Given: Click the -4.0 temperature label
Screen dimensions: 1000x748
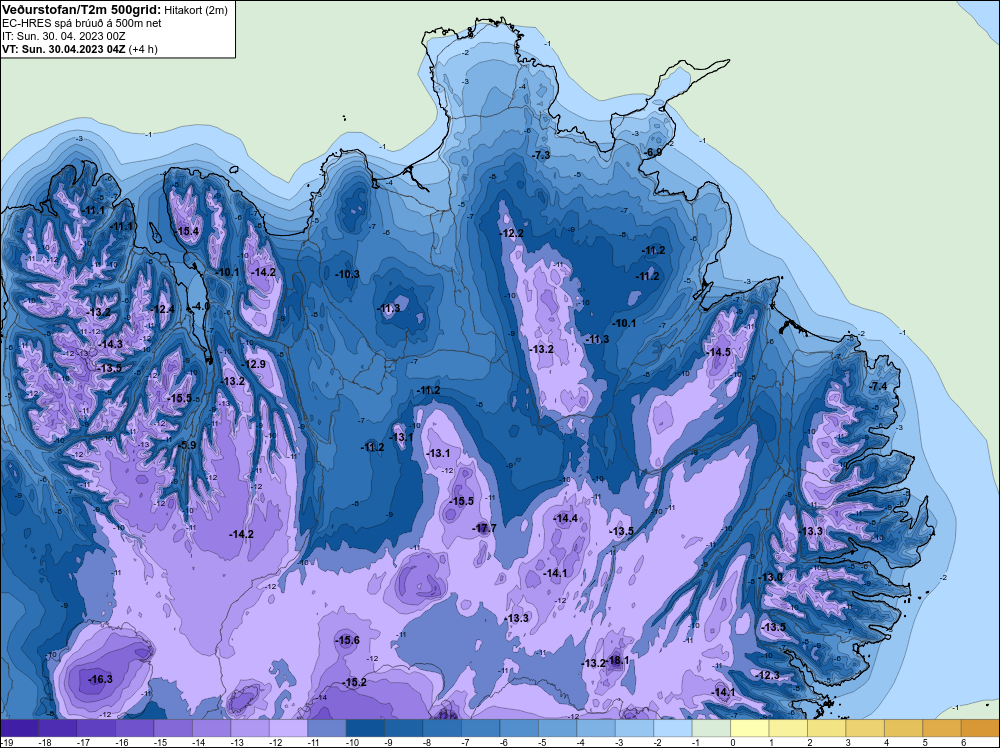Looking at the screenshot, I should coord(201,306).
